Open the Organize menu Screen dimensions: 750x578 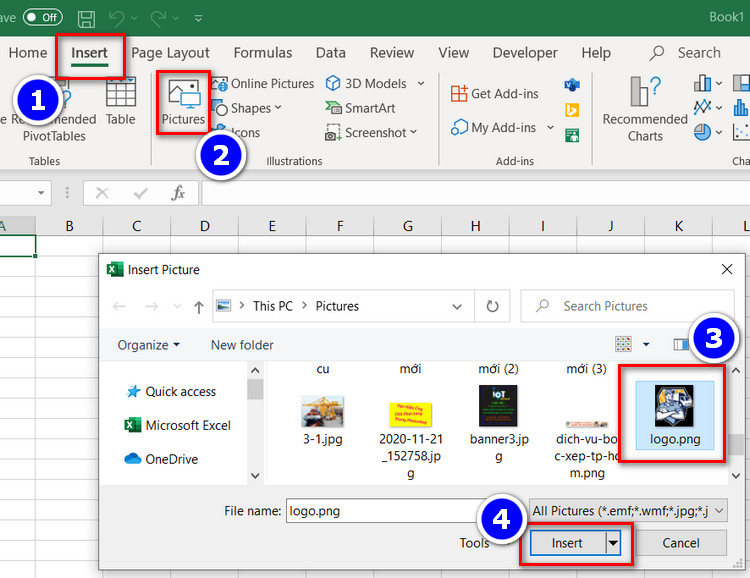click(x=148, y=345)
